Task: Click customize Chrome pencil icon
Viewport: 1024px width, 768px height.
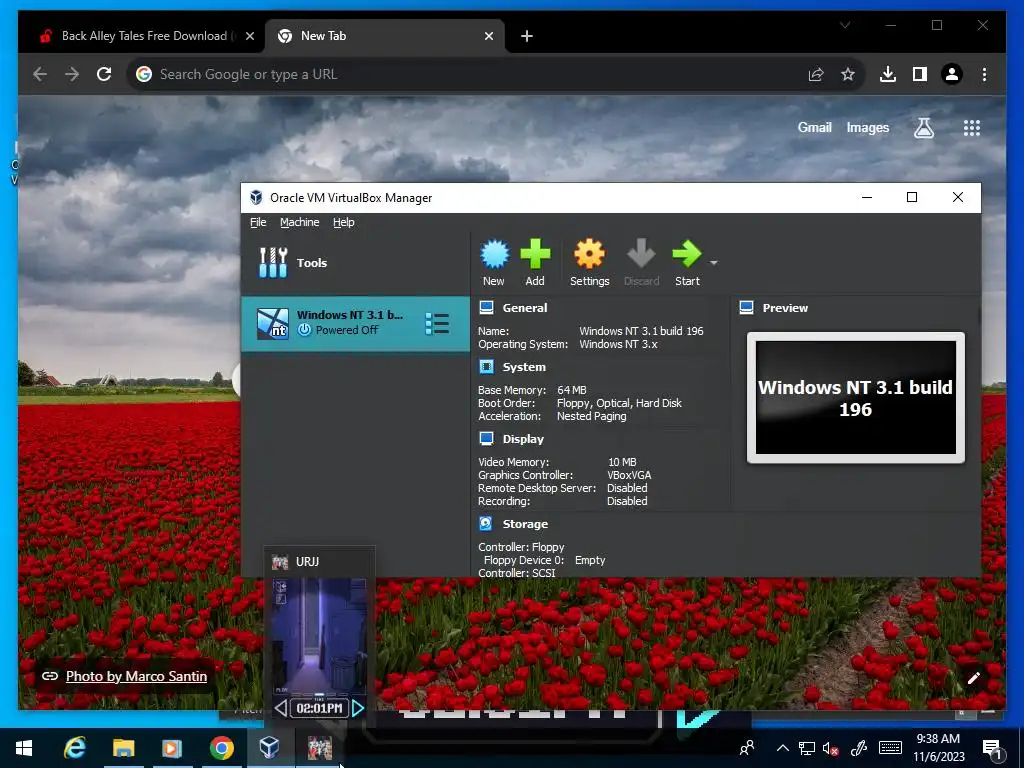Action: [973, 678]
